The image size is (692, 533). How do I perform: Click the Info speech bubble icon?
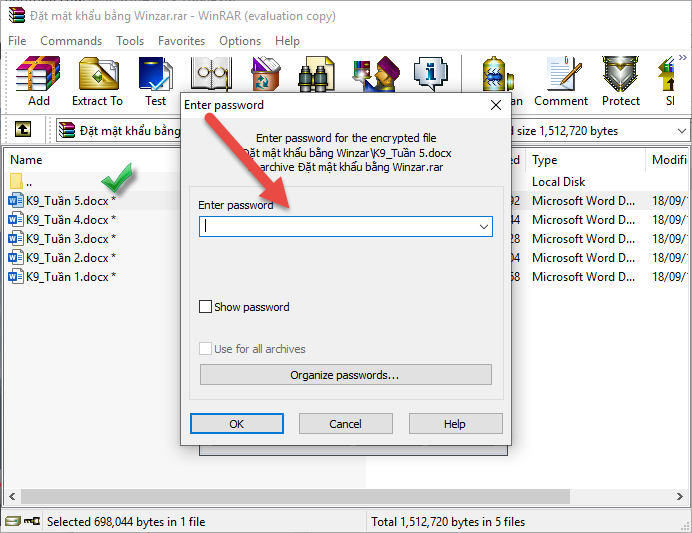click(x=430, y=73)
